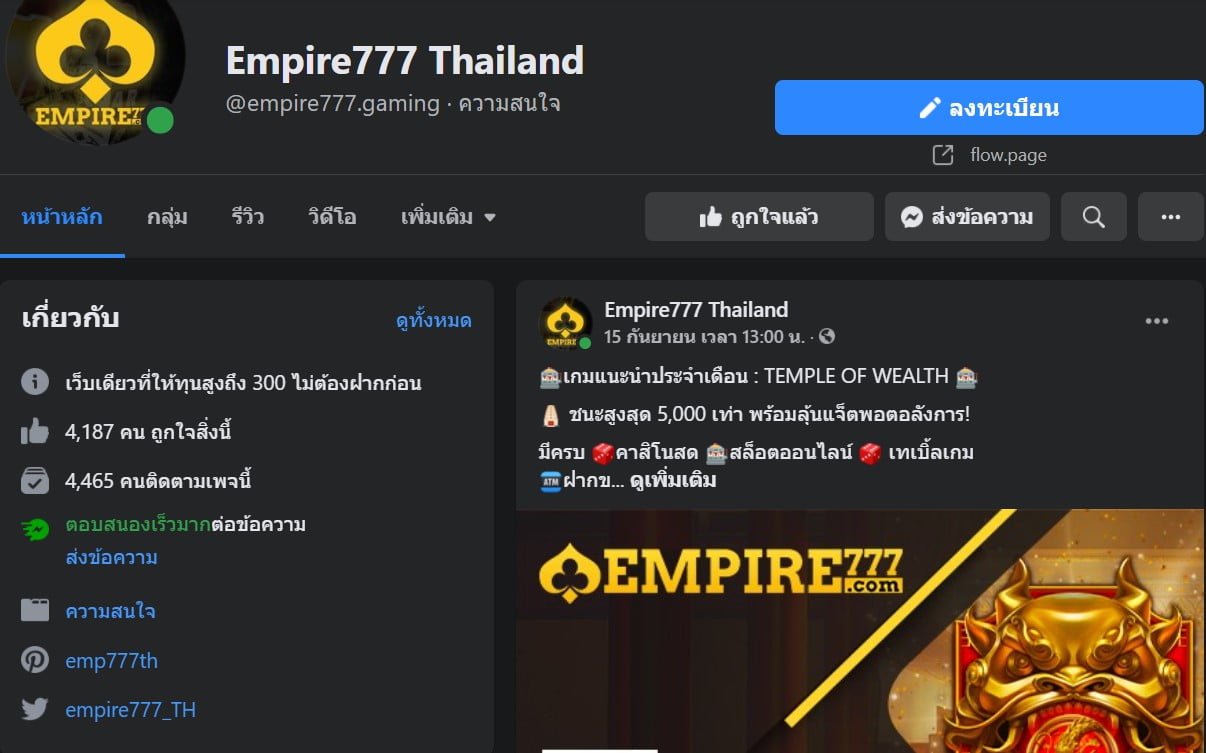The width and height of the screenshot is (1206, 753).
Task: Click the blue ลงทะเบียน sign-up button
Action: [989, 108]
